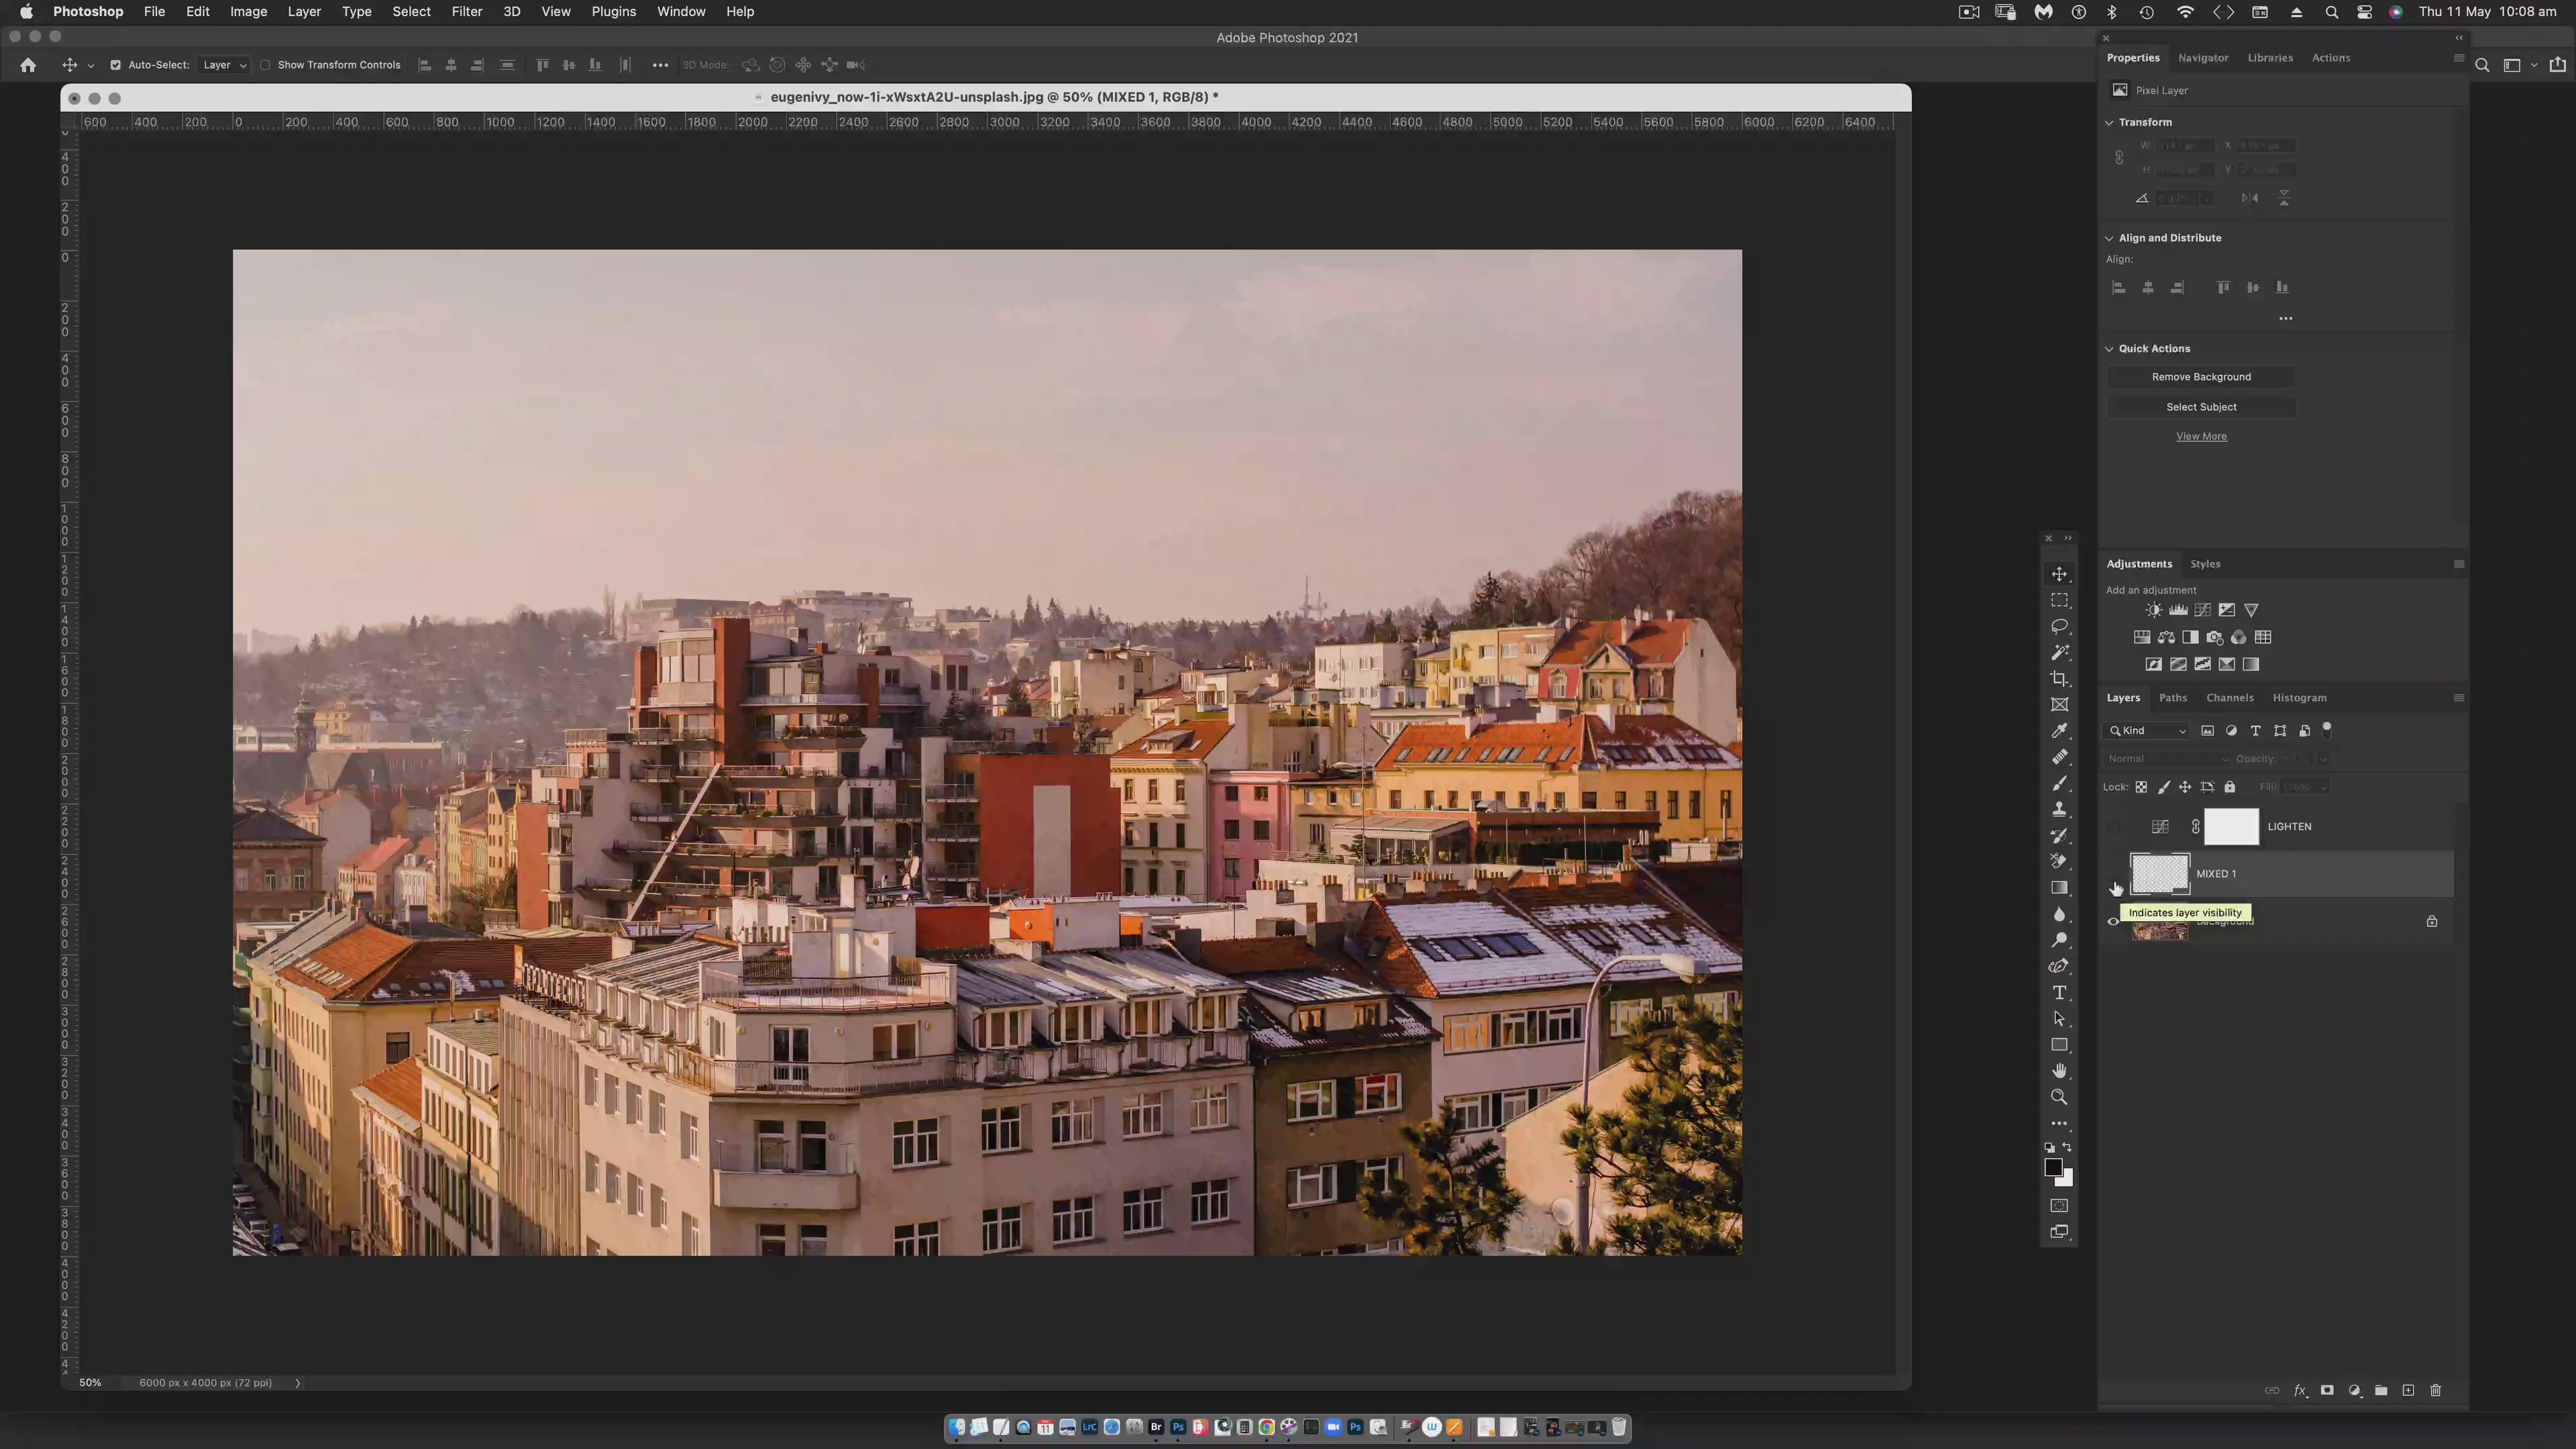This screenshot has width=2576, height=1449.
Task: Collapse the Quick Actions section
Action: click(2110, 349)
